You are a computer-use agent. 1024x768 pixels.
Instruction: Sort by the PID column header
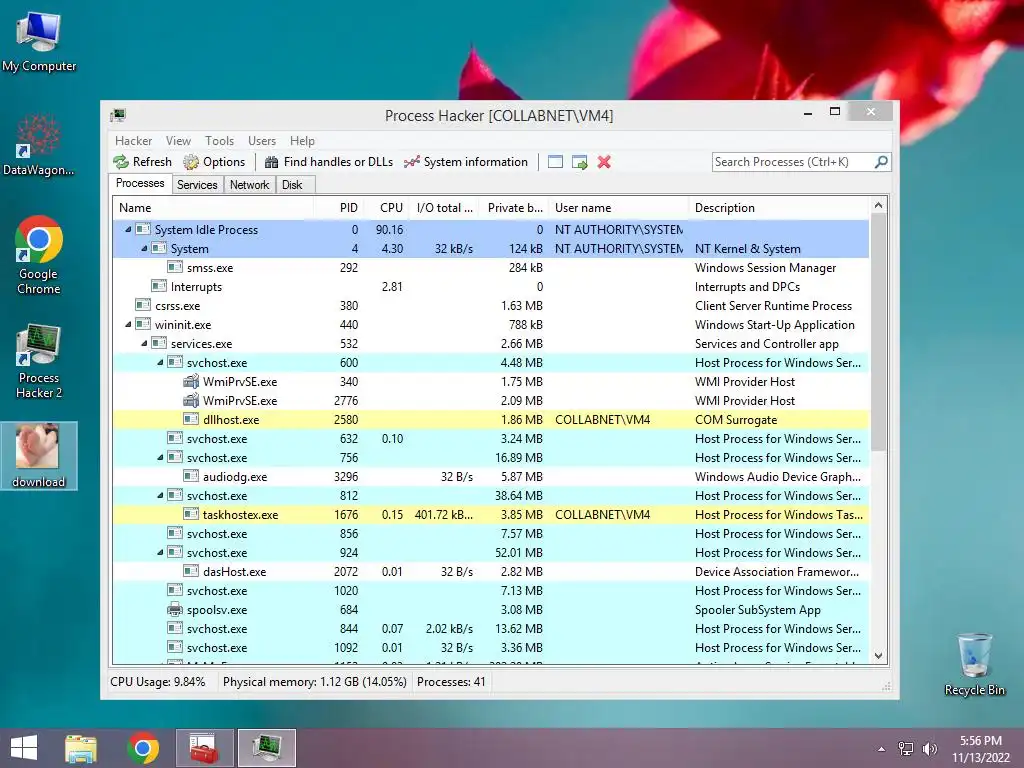338,208
